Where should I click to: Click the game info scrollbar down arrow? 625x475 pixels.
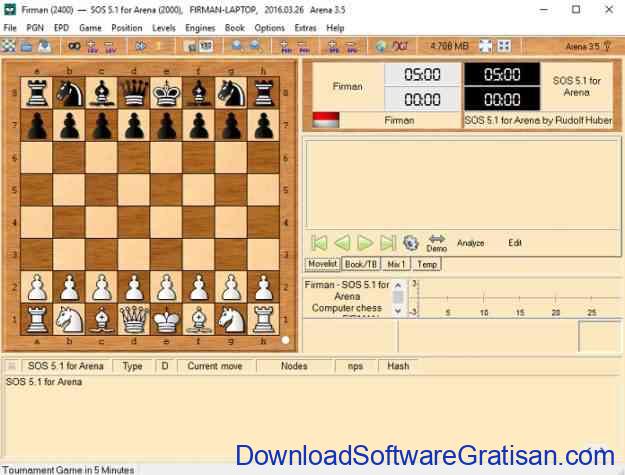point(398,310)
